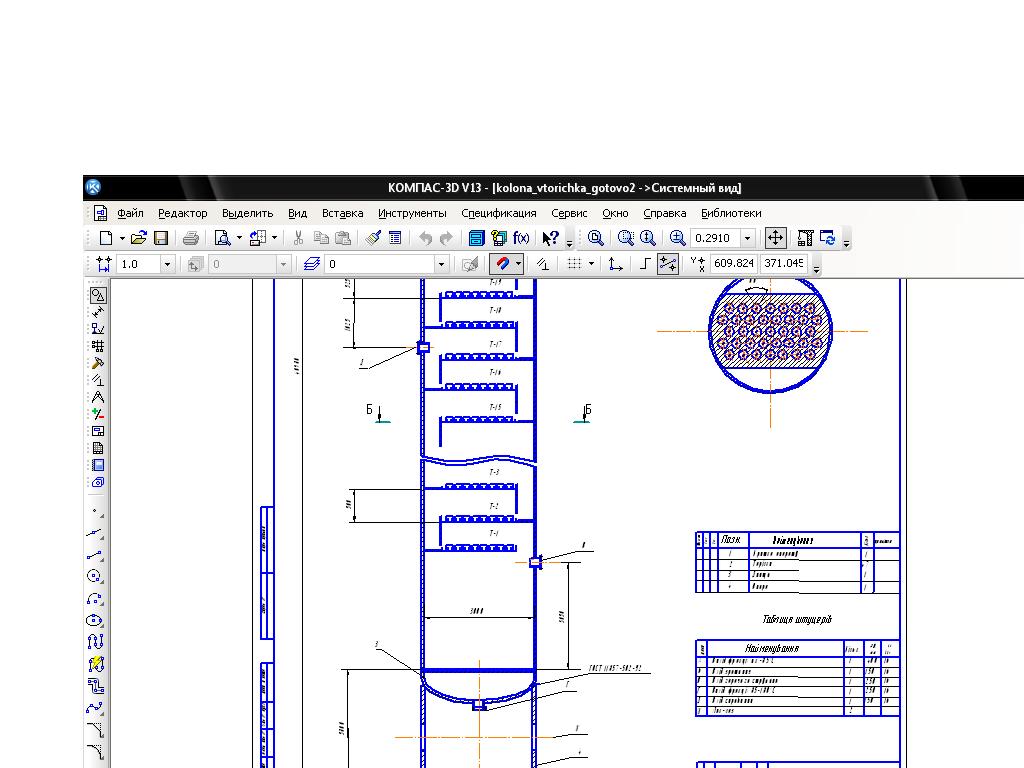
Task: Click the X coordinate field 609.824
Action: click(733, 263)
